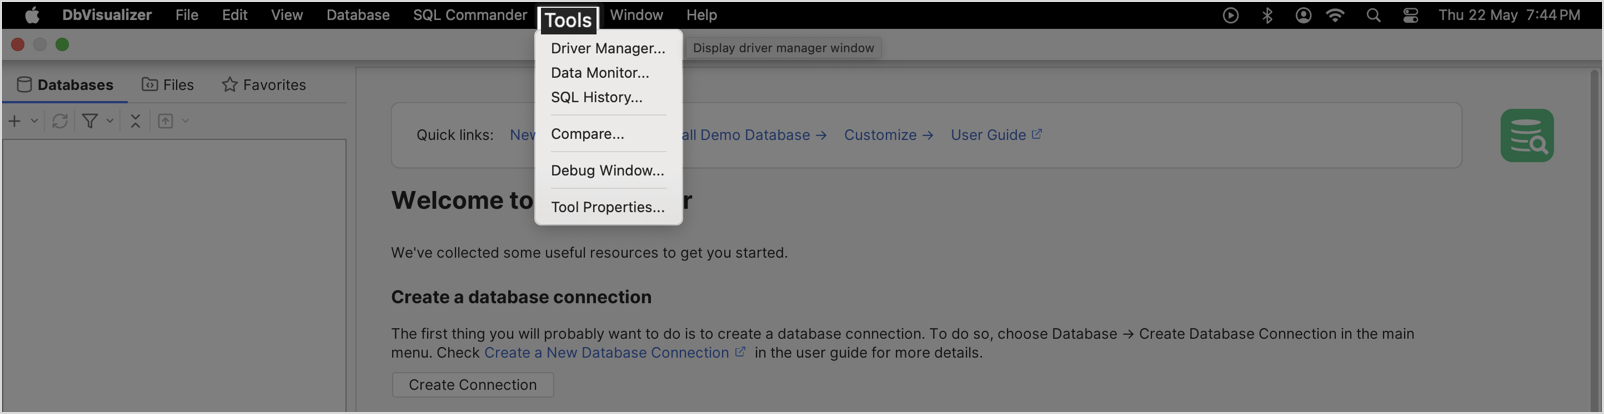The width and height of the screenshot is (1604, 414).
Task: Click the reload icon in the Databases toolbar
Action: point(60,121)
